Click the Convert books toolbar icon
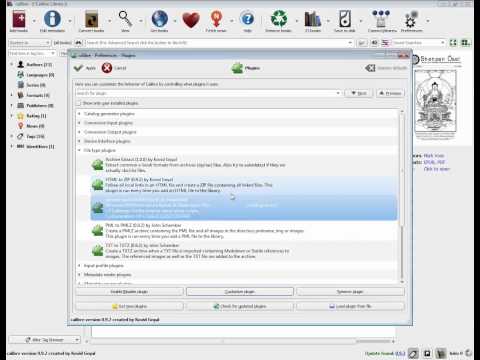Screen dimensions: 480x360 click(x=91, y=19)
